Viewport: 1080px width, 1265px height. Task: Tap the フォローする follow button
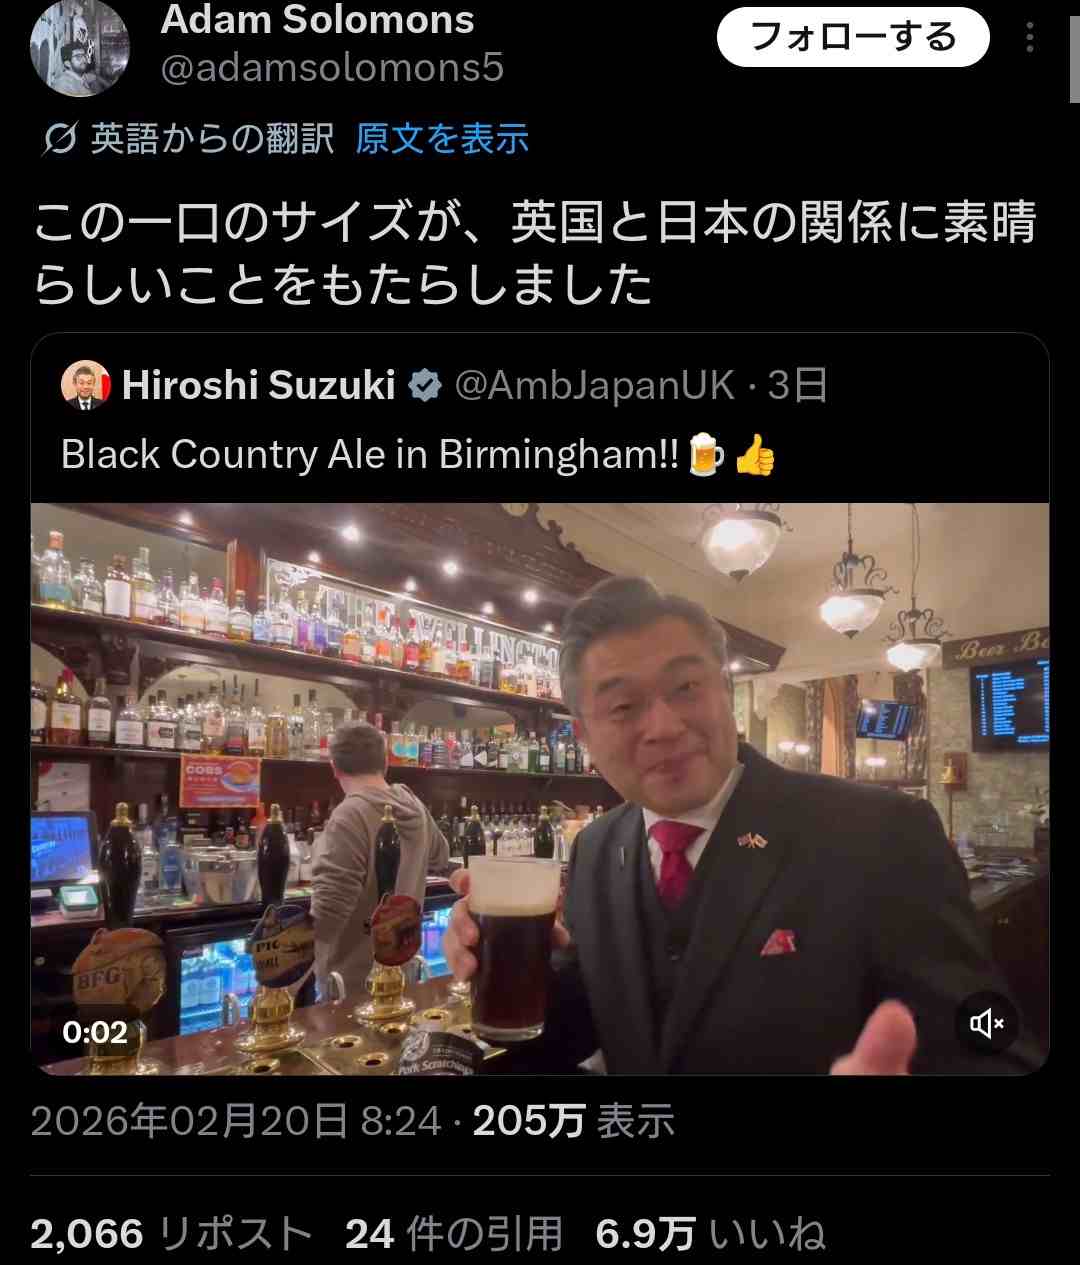tap(853, 37)
